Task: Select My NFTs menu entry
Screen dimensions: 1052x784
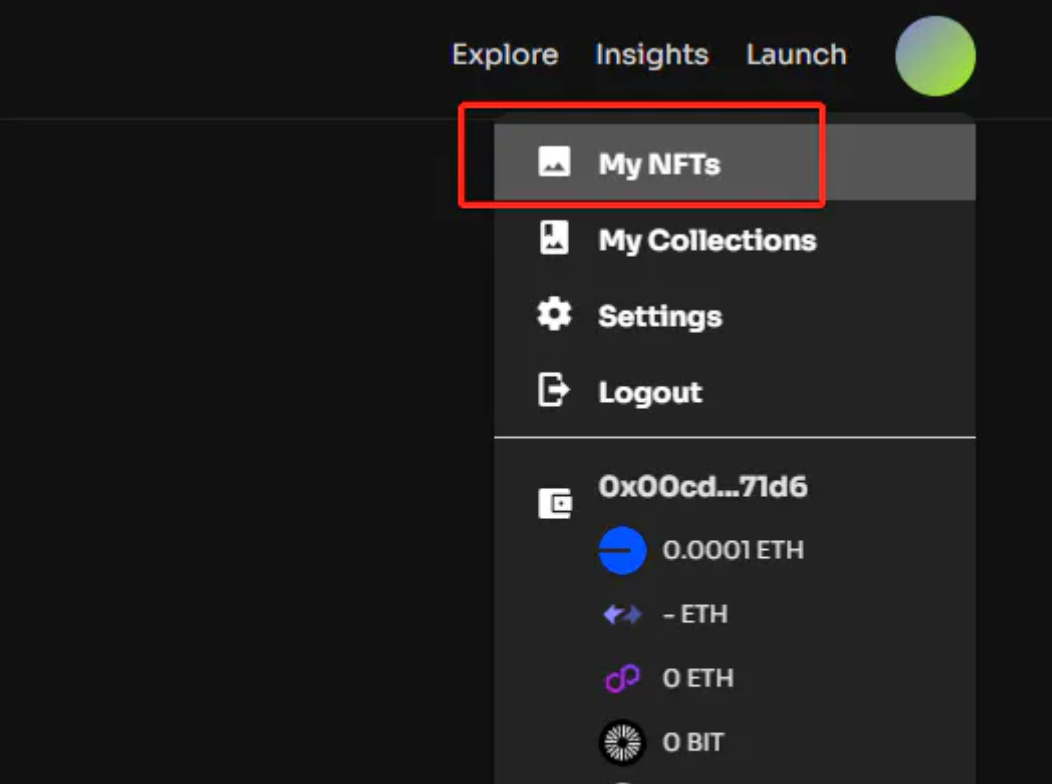Action: [735, 162]
